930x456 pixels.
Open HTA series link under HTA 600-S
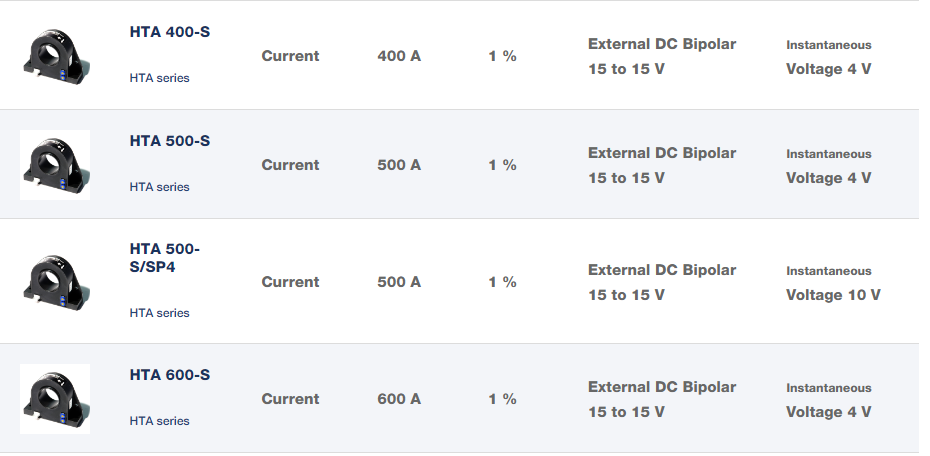point(159,421)
